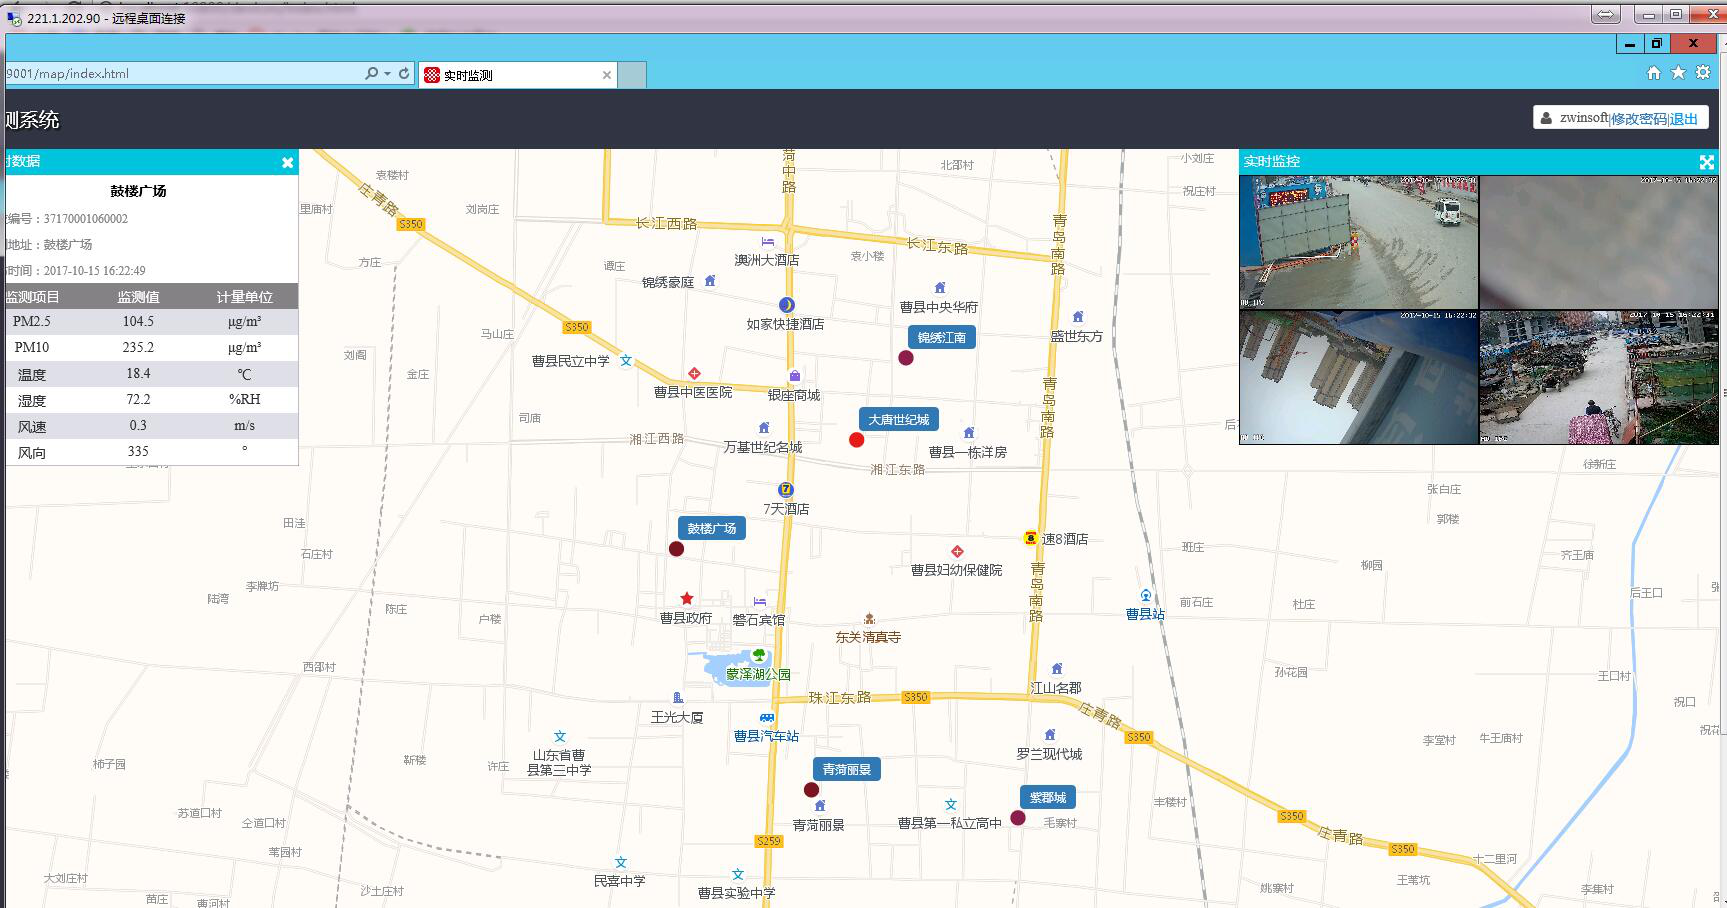Viewport: 1727px width, 908px height.
Task: Select the station marker below 锦绣江南 label
Action: click(x=906, y=358)
